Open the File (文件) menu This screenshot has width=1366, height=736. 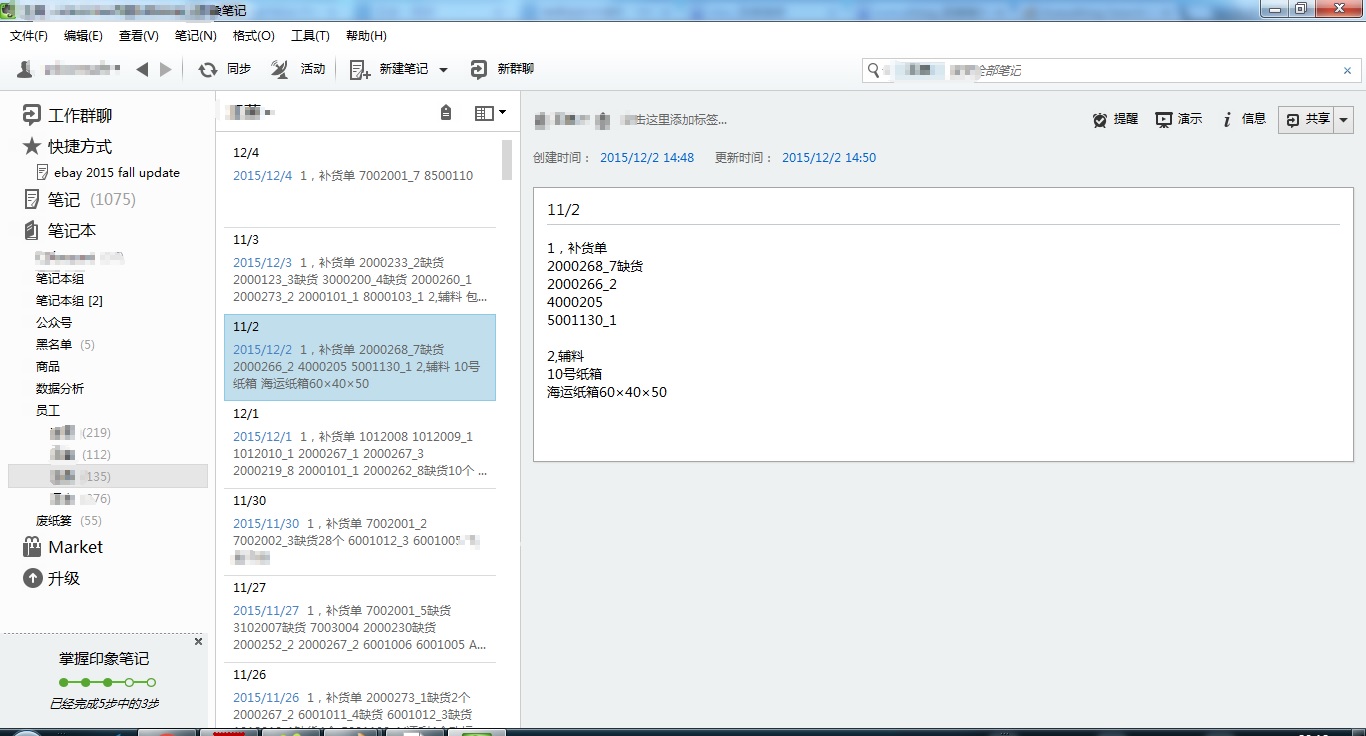(29, 36)
